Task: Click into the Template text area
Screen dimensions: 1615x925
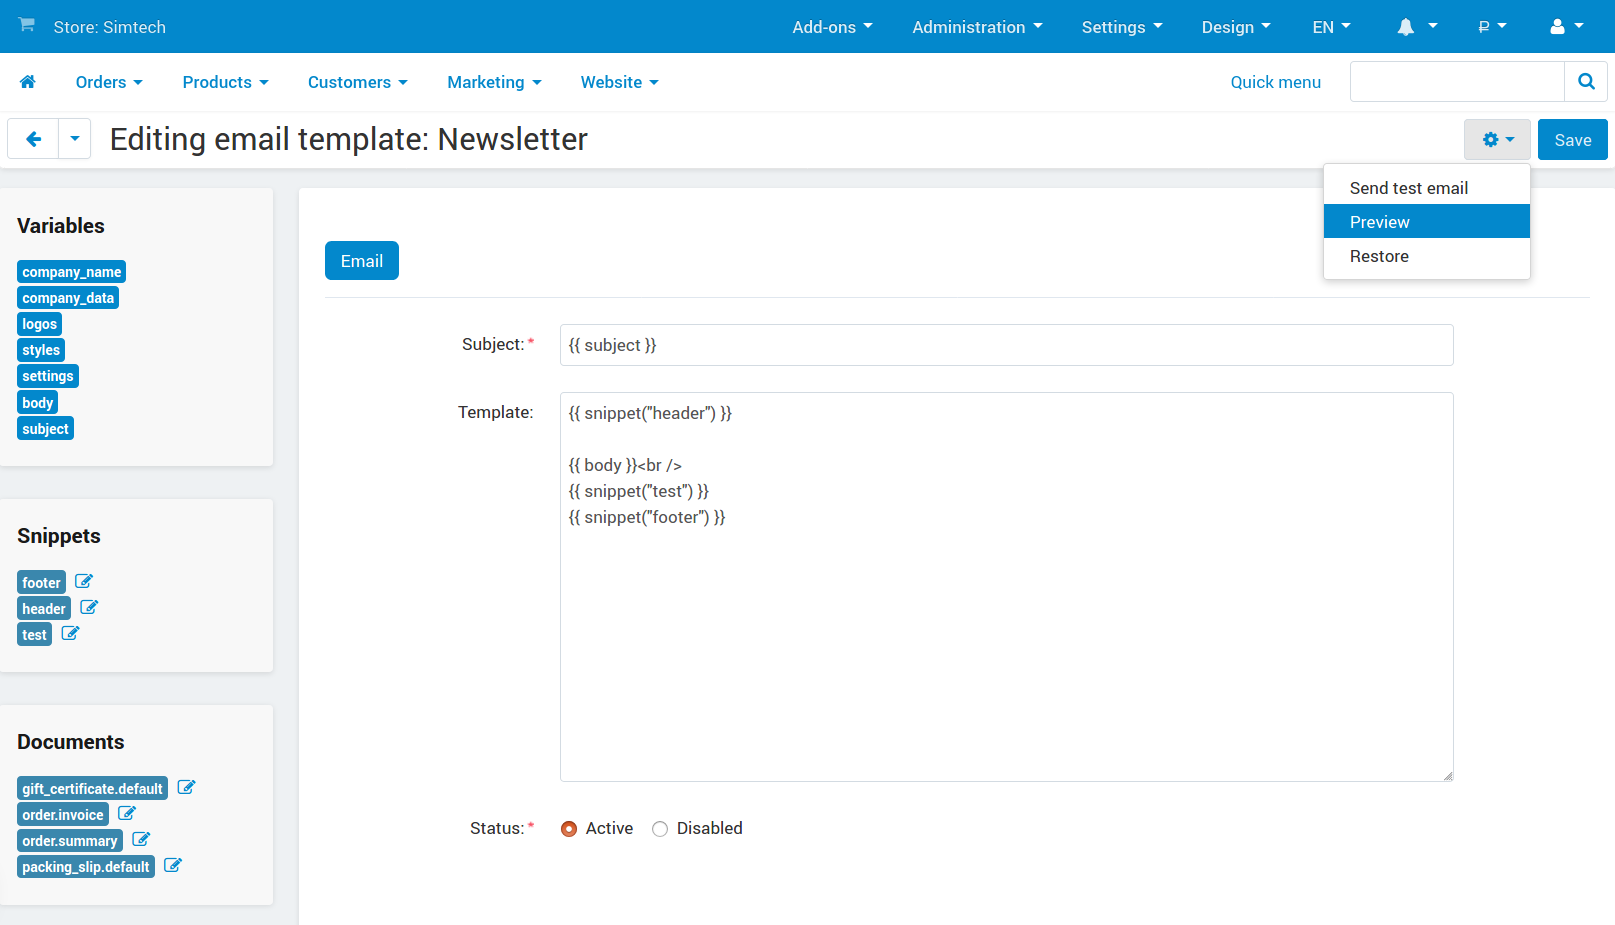Action: [x=1006, y=587]
